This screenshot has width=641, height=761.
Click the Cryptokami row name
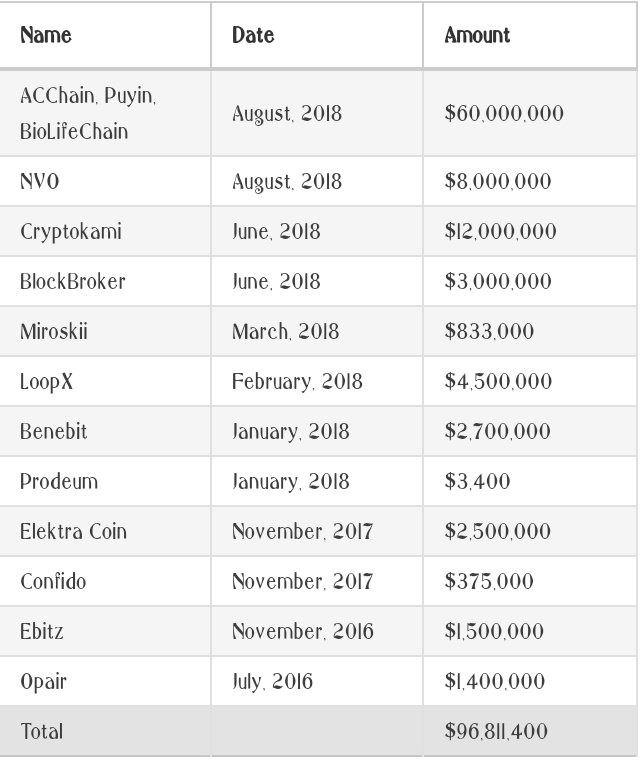coord(71,232)
